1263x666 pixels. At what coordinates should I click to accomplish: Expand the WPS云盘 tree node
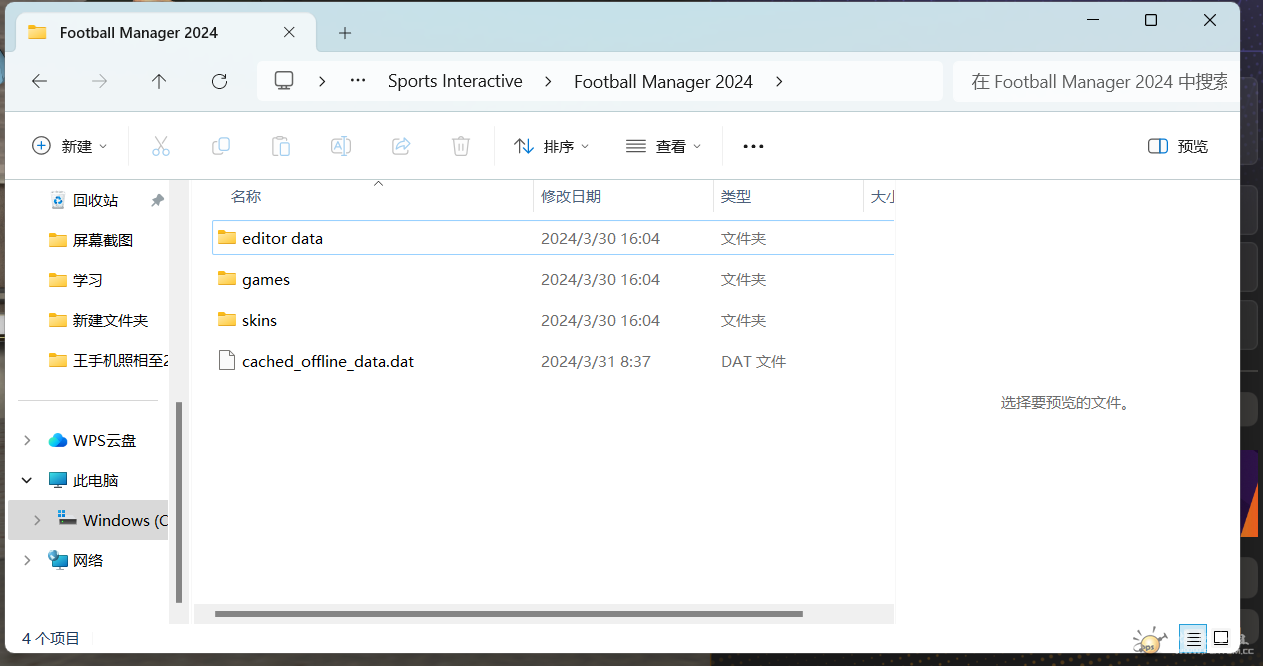click(x=27, y=440)
